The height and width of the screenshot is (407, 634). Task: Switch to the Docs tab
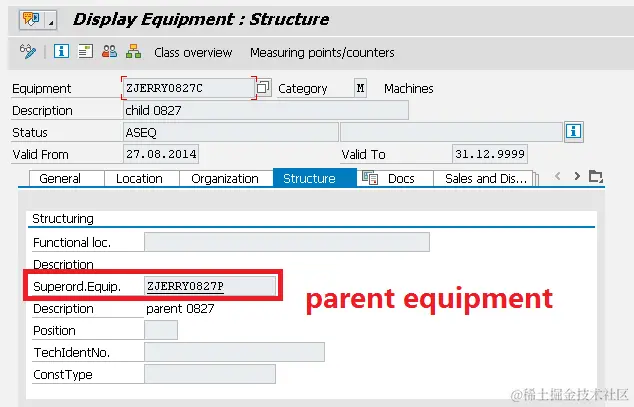point(395,178)
